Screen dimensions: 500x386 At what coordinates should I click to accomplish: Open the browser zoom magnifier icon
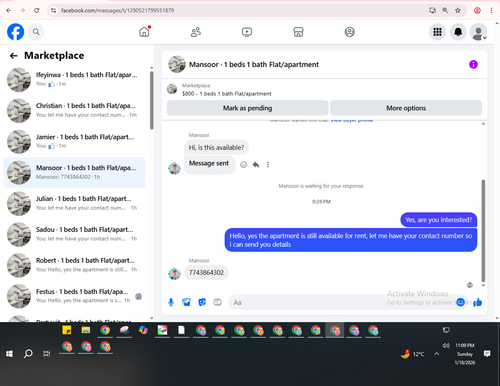(x=445, y=10)
